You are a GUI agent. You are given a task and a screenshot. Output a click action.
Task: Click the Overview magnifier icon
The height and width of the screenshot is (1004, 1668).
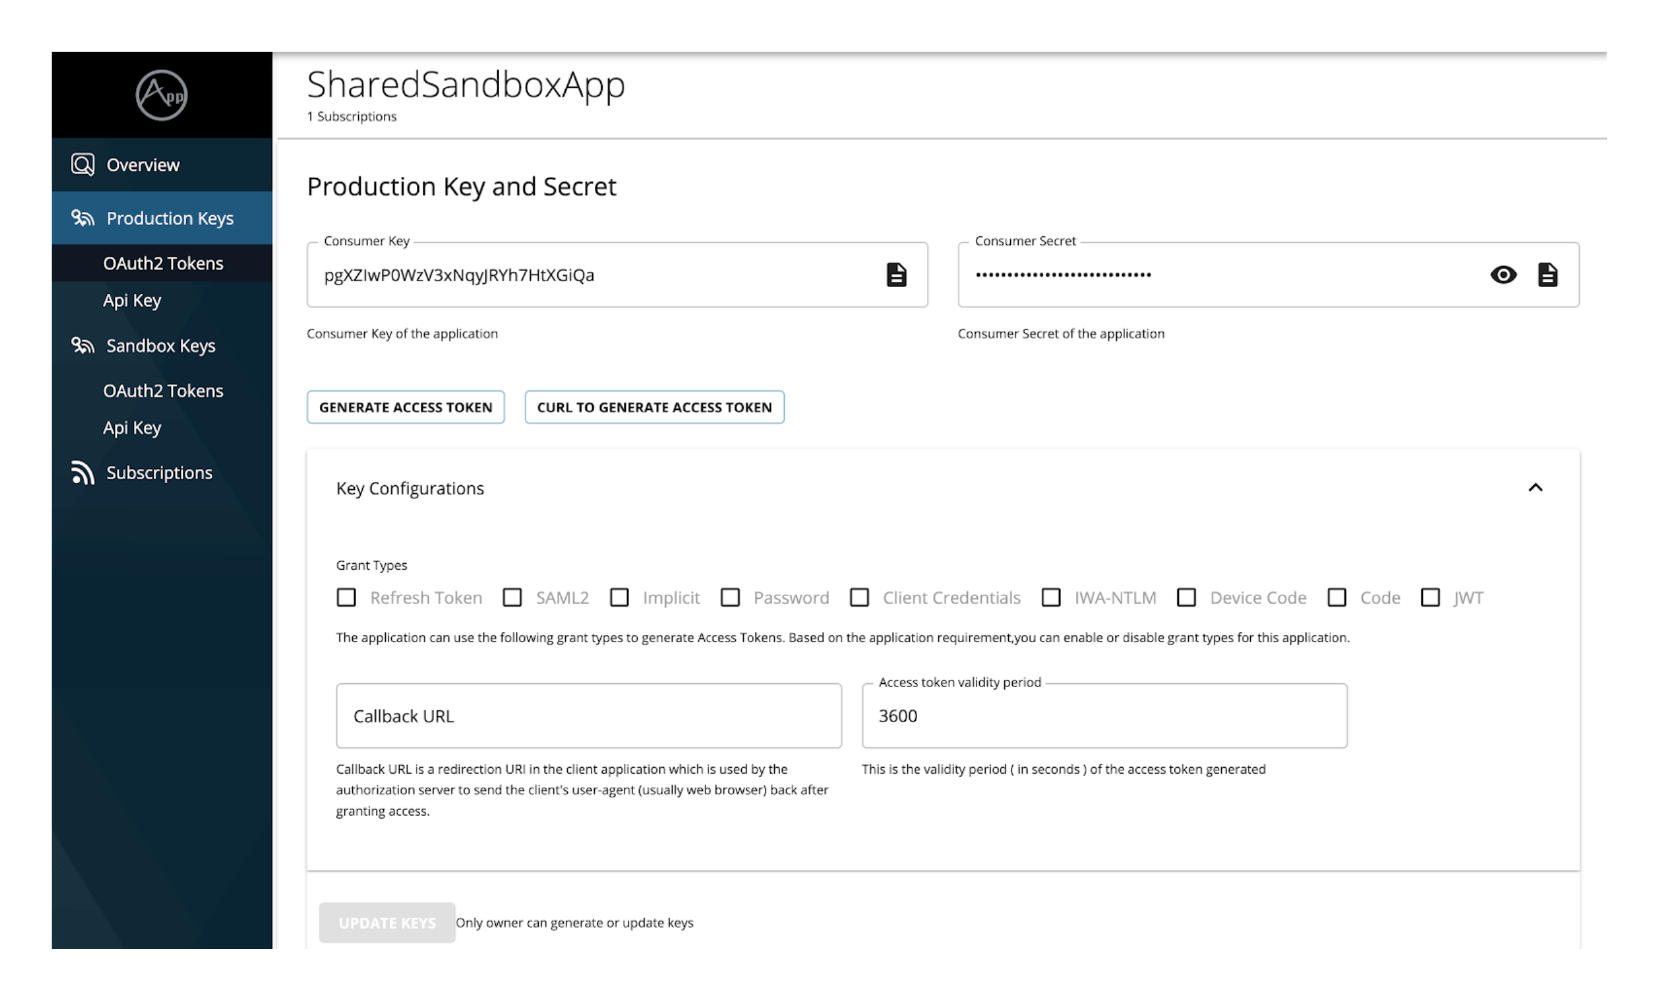tap(83, 164)
